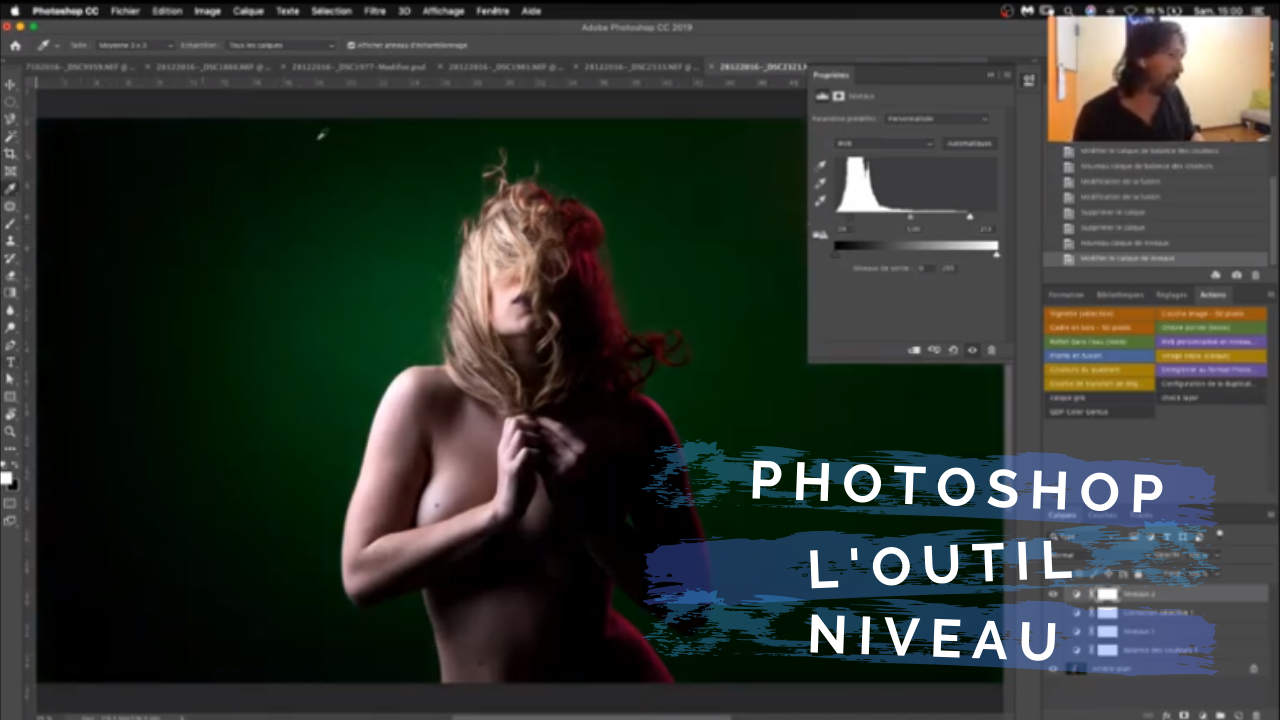The image size is (1280, 720).
Task: Select the Type tool
Action: click(11, 362)
